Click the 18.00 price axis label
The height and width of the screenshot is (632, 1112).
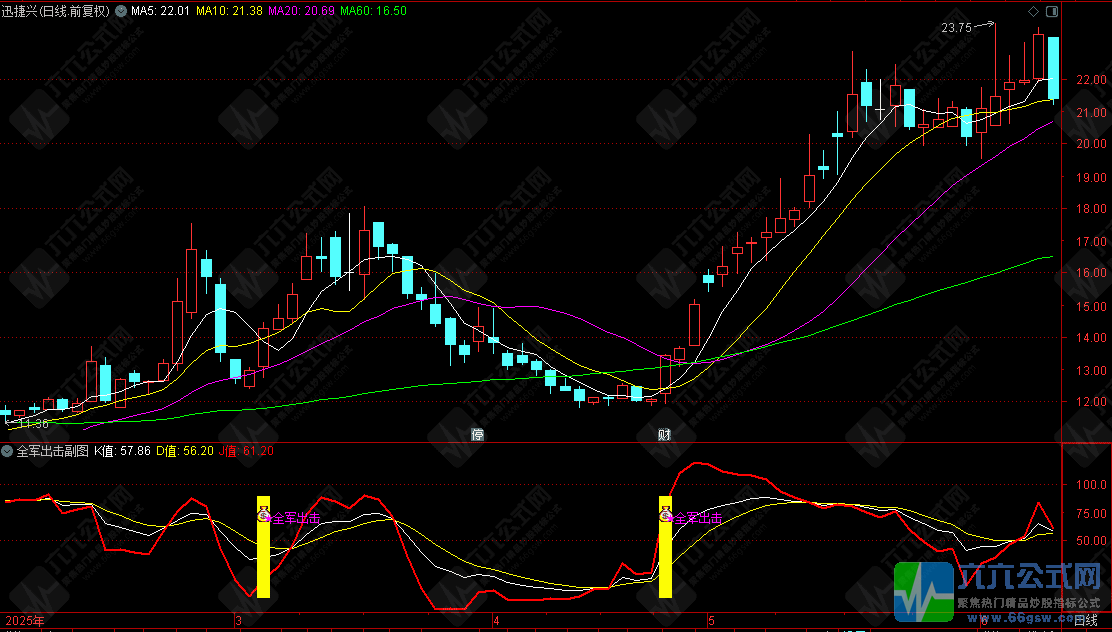(1091, 209)
